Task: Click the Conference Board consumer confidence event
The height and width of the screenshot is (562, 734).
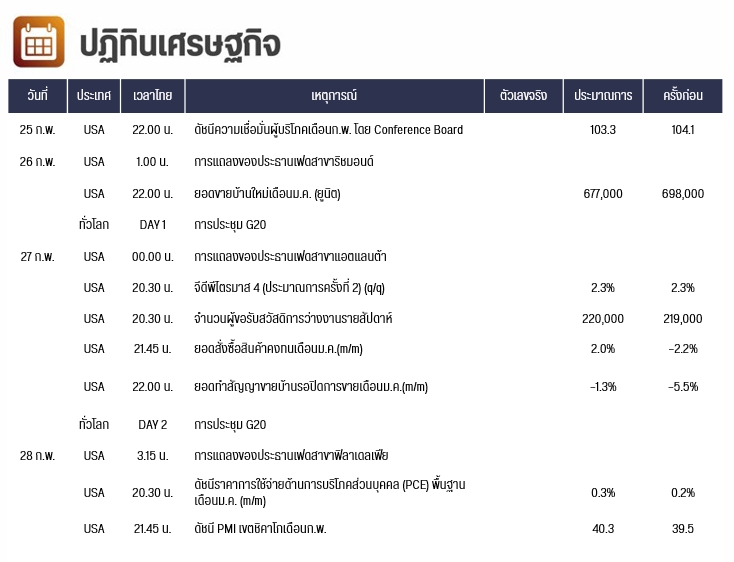Action: pos(329,130)
